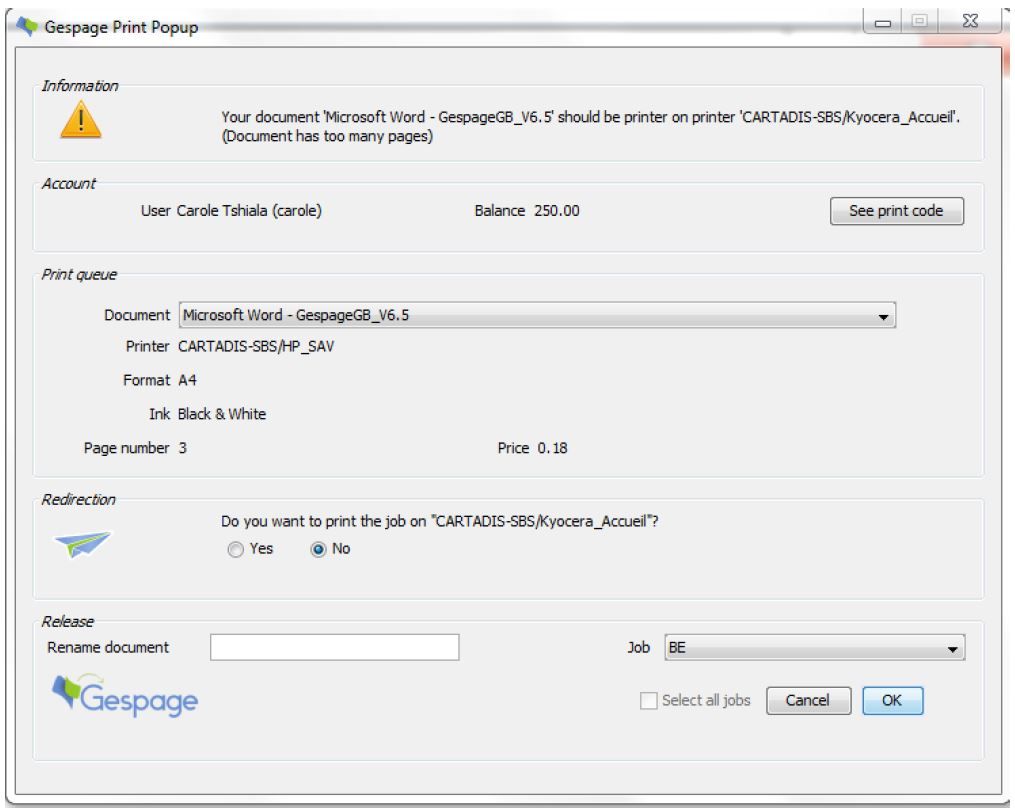The width and height of the screenshot is (1015, 810).
Task: Click the paper plane redirection icon
Action: [x=83, y=544]
